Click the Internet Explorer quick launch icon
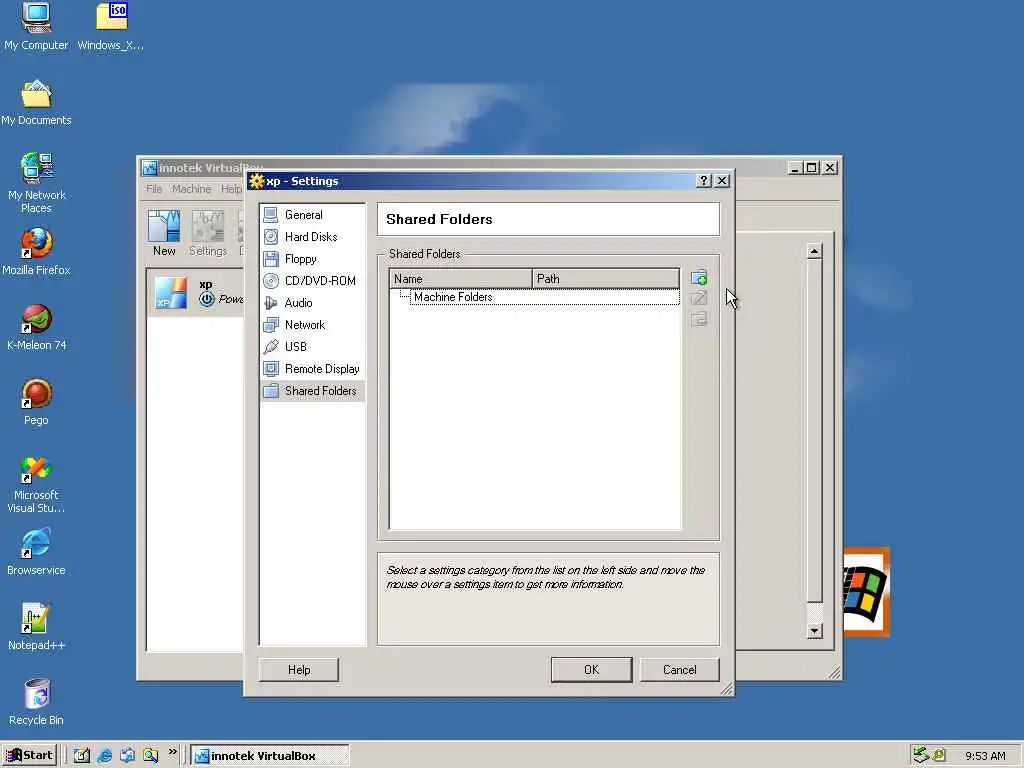This screenshot has width=1024, height=768. pyautogui.click(x=104, y=756)
